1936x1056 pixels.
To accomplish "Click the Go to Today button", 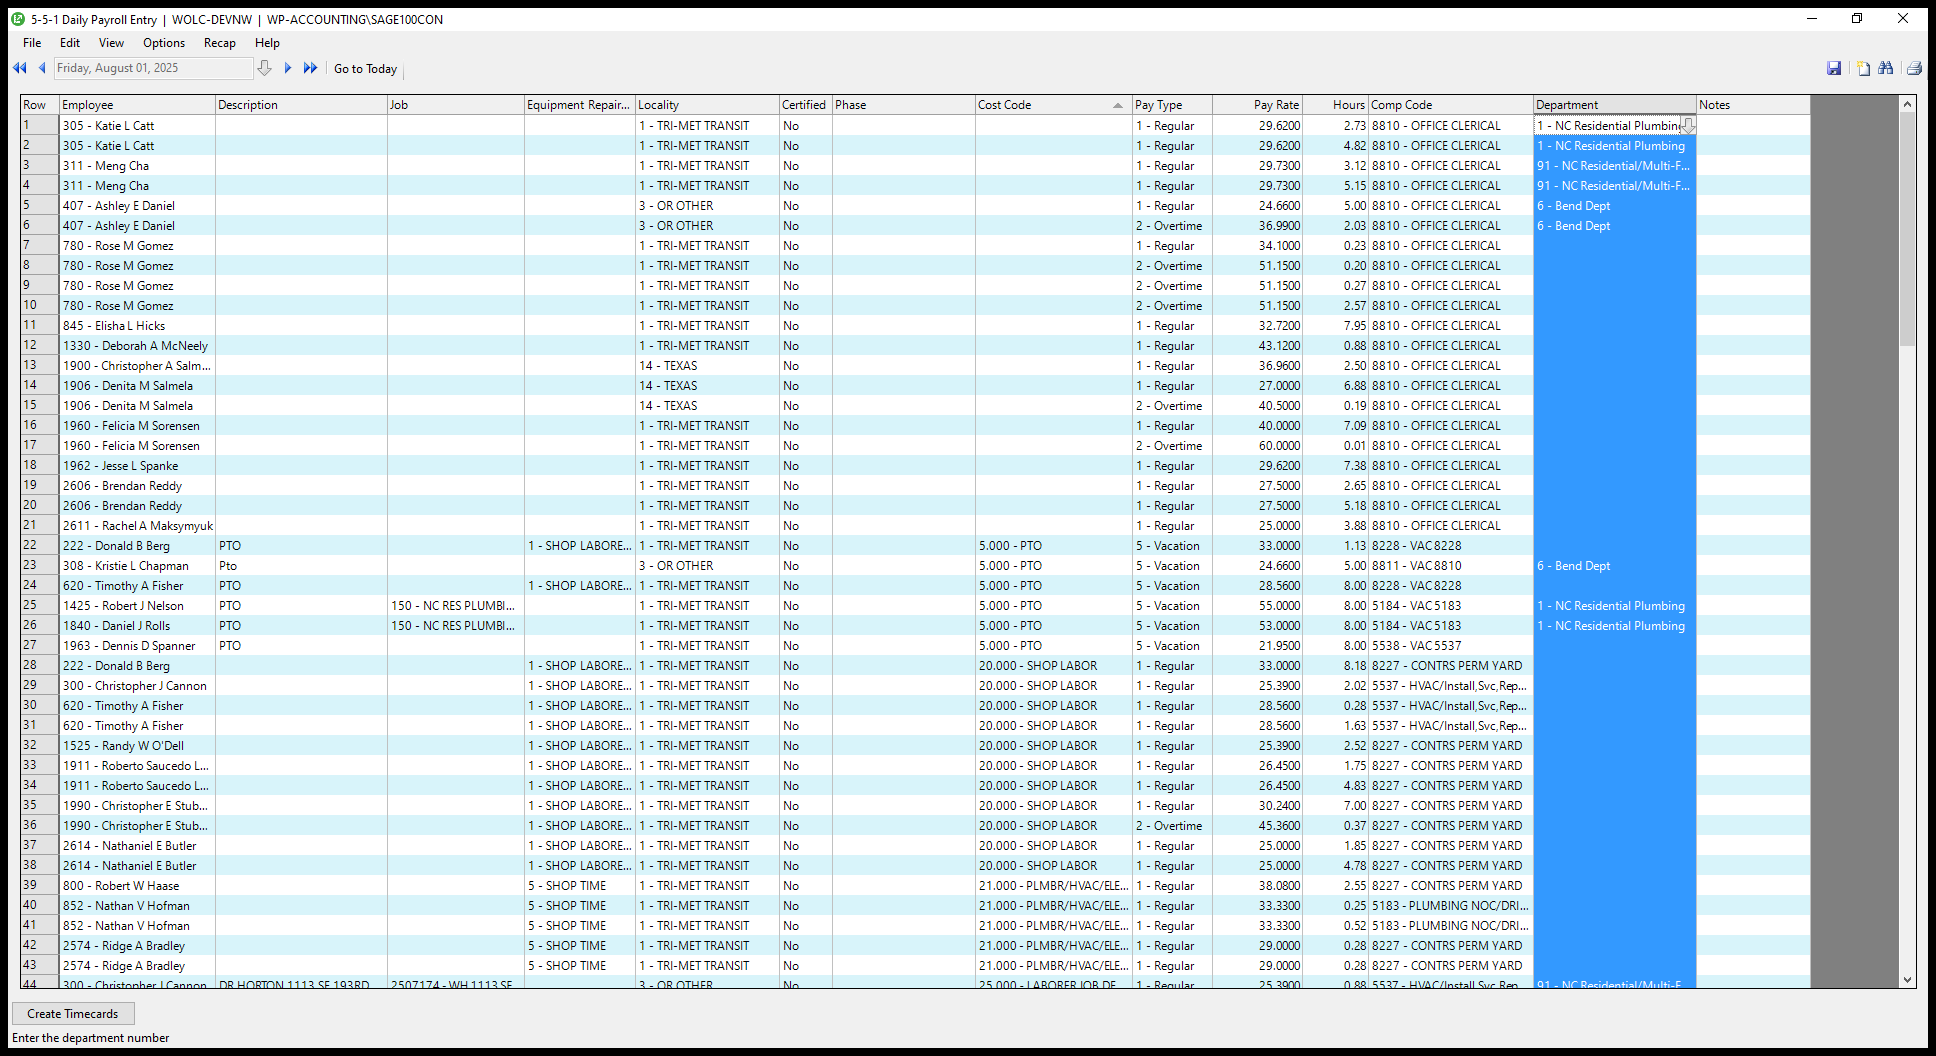I will (365, 69).
